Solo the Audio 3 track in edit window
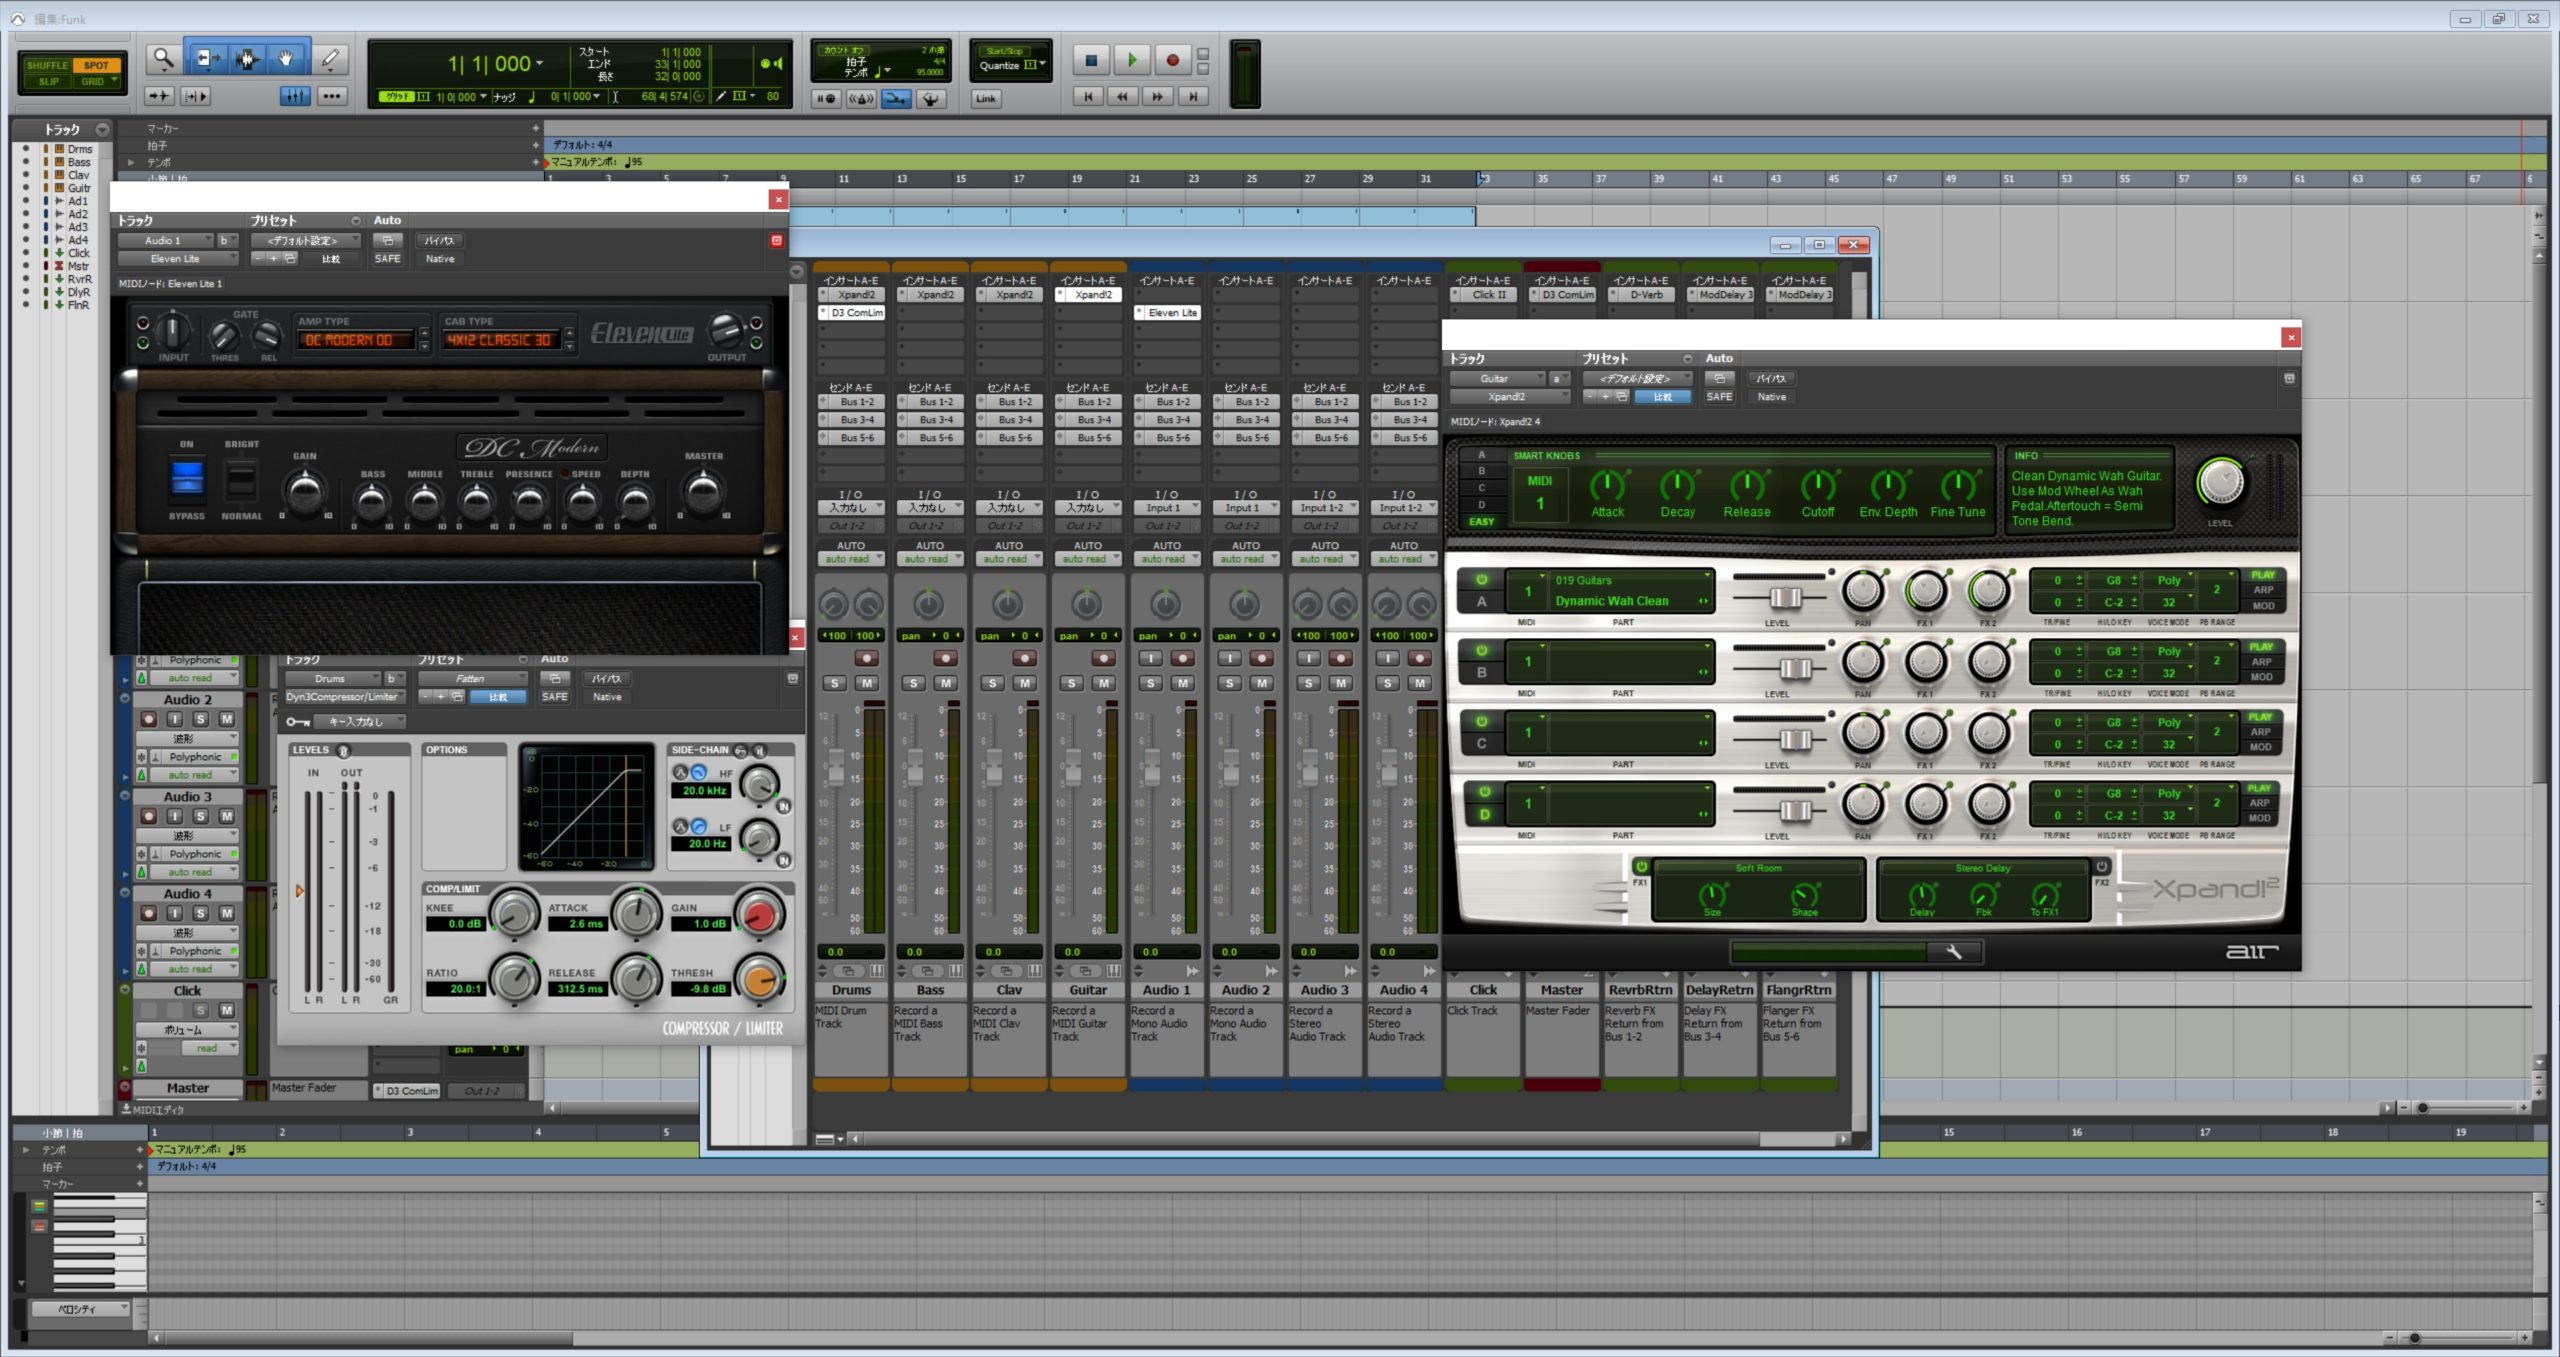The image size is (2560, 1357). tap(201, 816)
